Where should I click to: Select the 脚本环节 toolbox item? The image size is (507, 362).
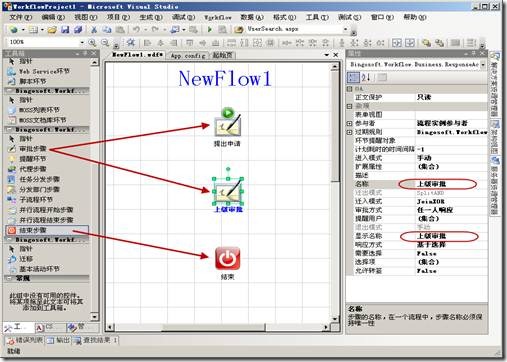tap(28, 81)
